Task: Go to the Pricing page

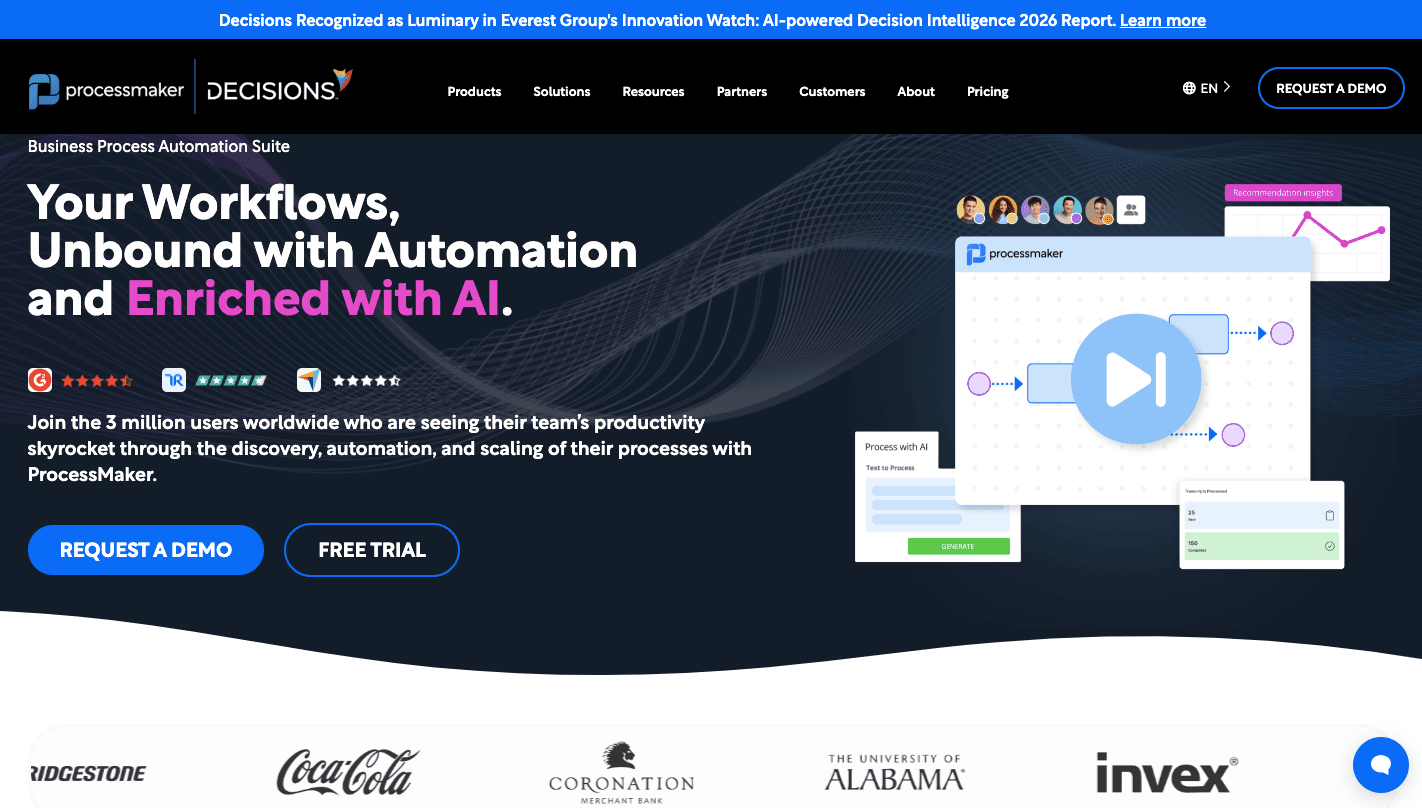Action: (987, 91)
